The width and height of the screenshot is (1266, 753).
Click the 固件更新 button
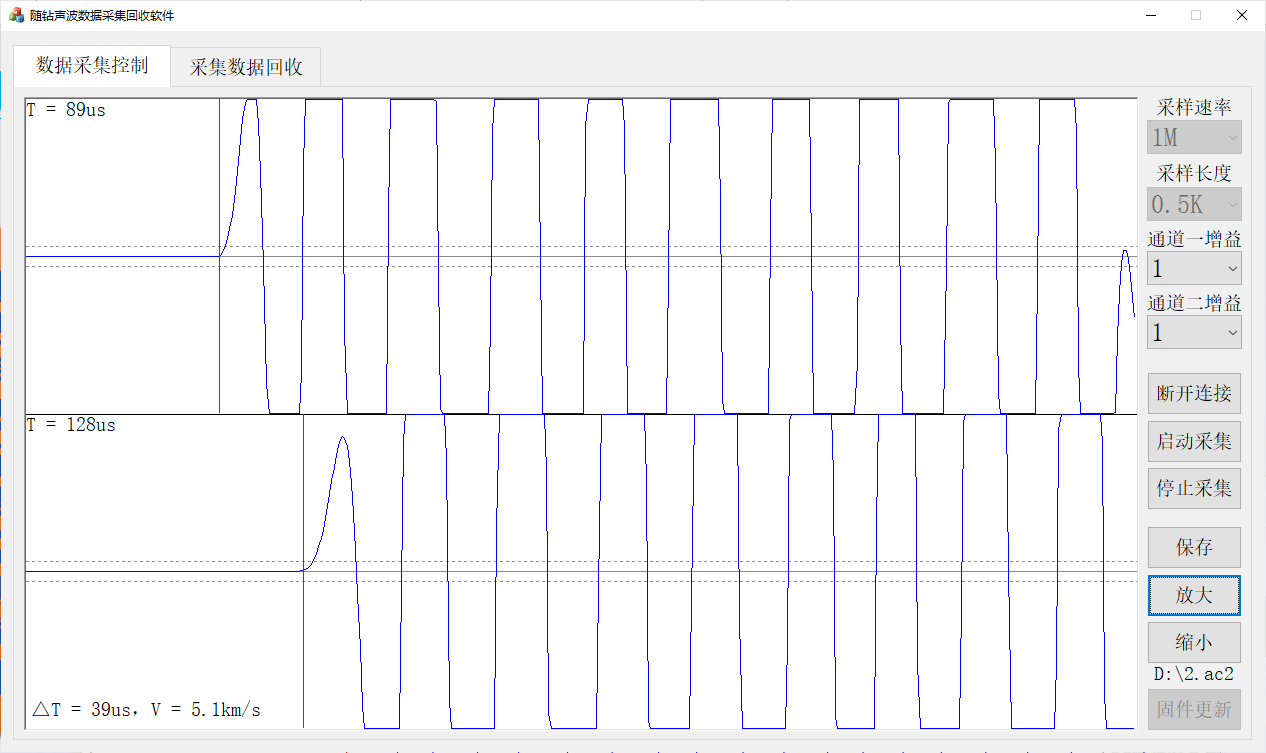click(1194, 710)
